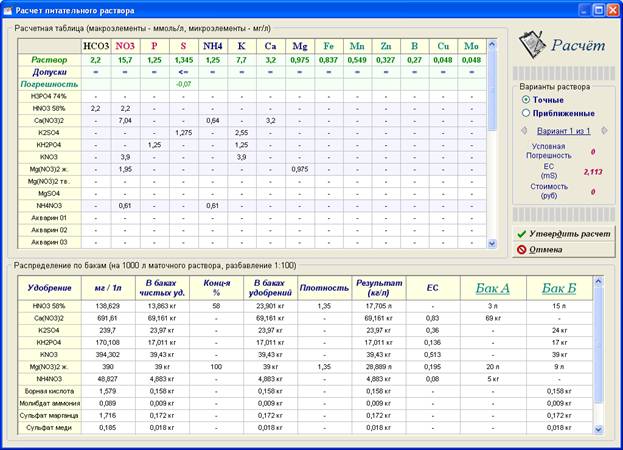623x450 pixels.
Task: Click the Расчёт clipboard icon
Action: click(x=532, y=45)
